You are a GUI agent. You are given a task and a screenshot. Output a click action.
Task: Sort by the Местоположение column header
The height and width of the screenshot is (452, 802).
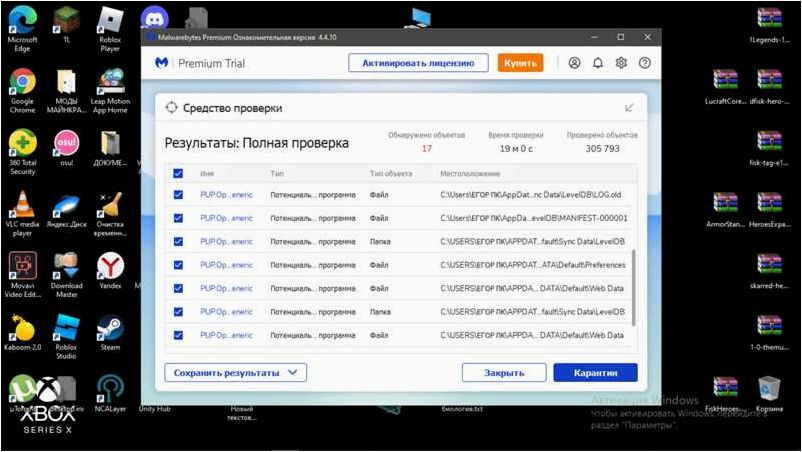pos(470,174)
